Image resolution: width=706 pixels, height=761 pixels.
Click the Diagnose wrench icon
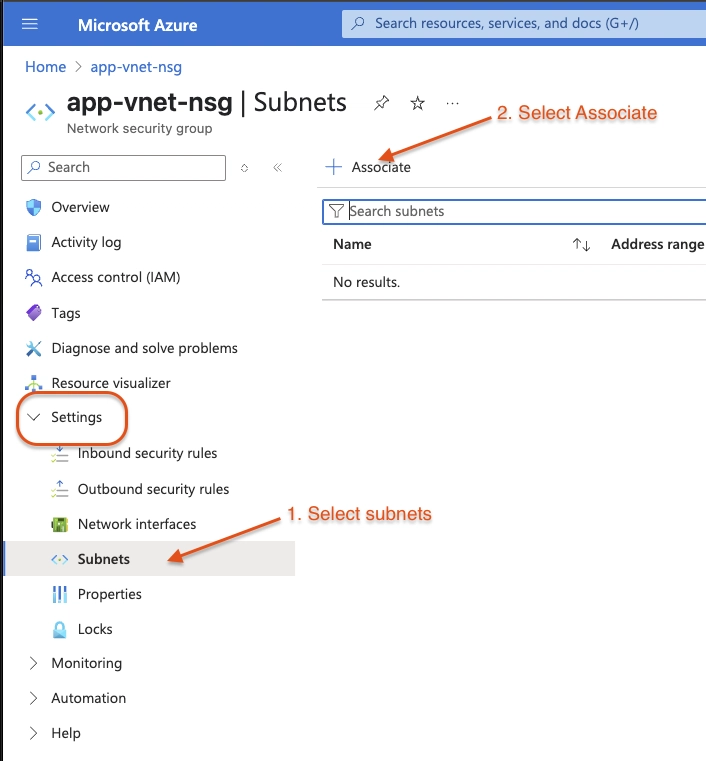[x=33, y=348]
